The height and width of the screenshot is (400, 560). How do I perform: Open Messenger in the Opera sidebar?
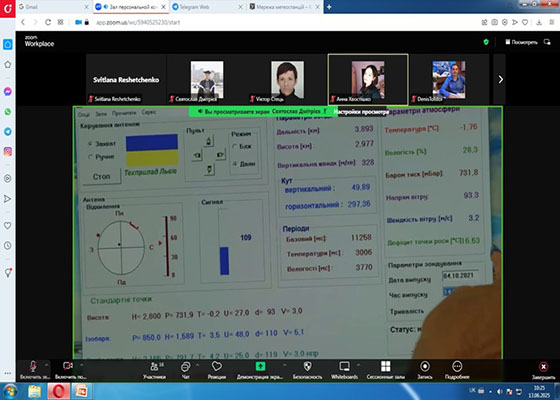coord(8,91)
